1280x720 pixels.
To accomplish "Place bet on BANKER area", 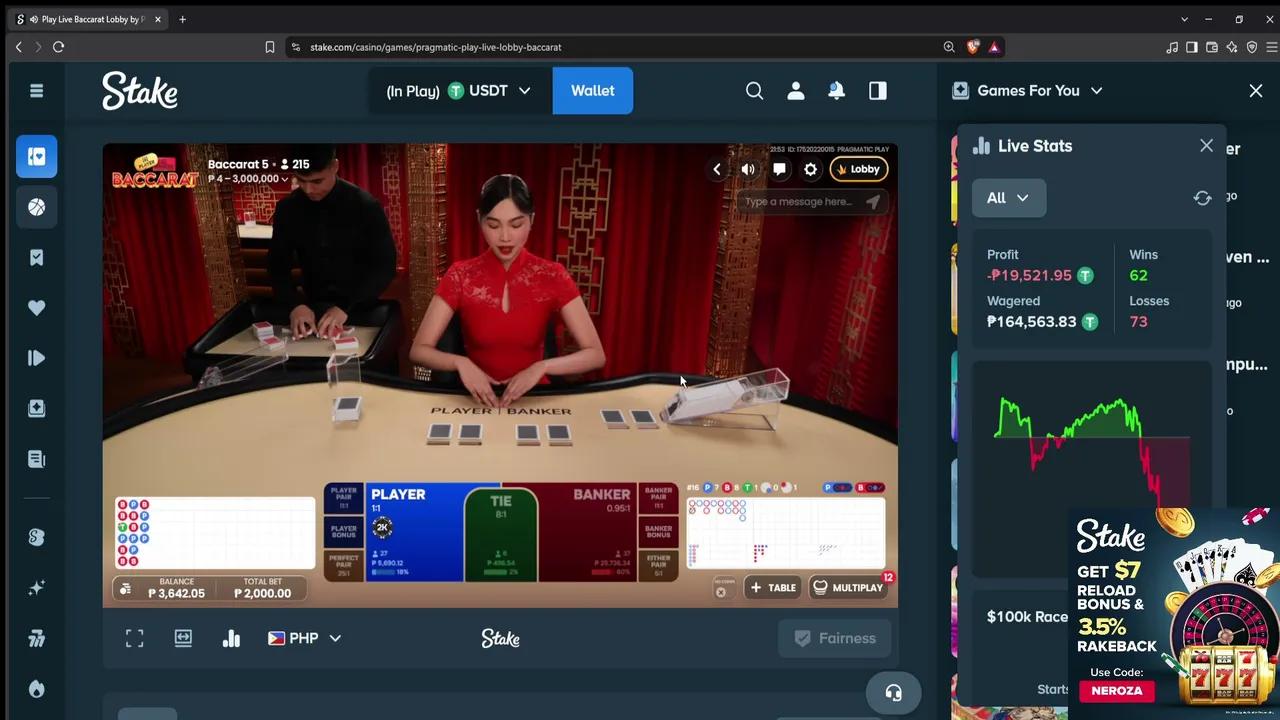I will (x=586, y=532).
